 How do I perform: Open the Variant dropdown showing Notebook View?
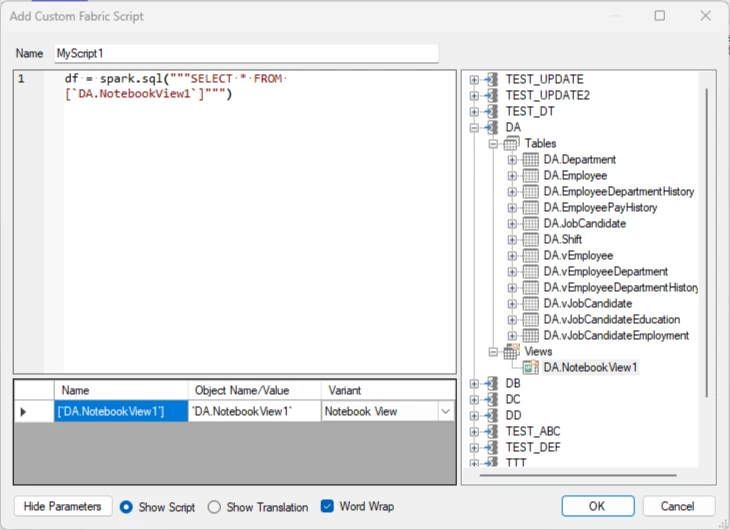point(446,412)
